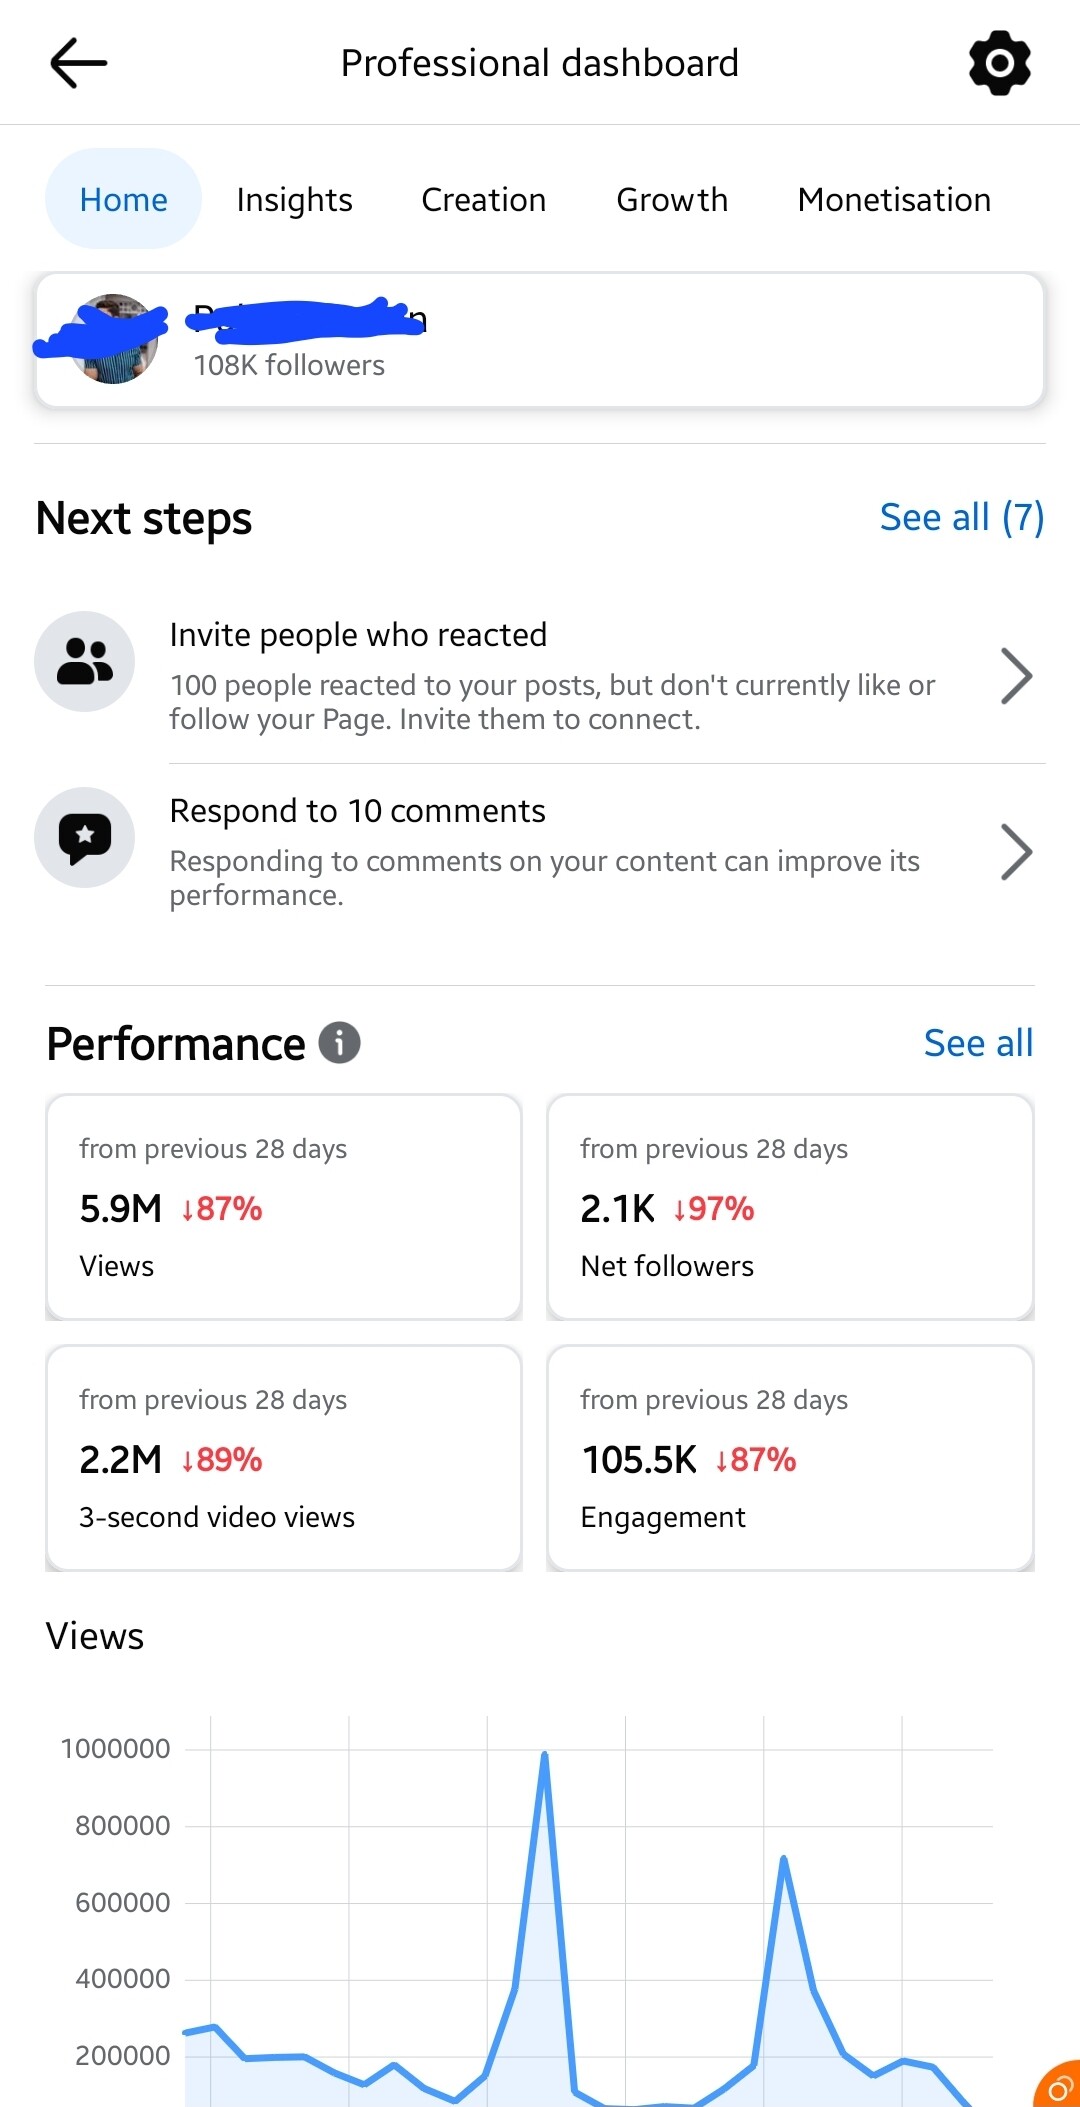Image resolution: width=1080 pixels, height=2107 pixels.
Task: Click See all (7) next steps
Action: point(962,517)
